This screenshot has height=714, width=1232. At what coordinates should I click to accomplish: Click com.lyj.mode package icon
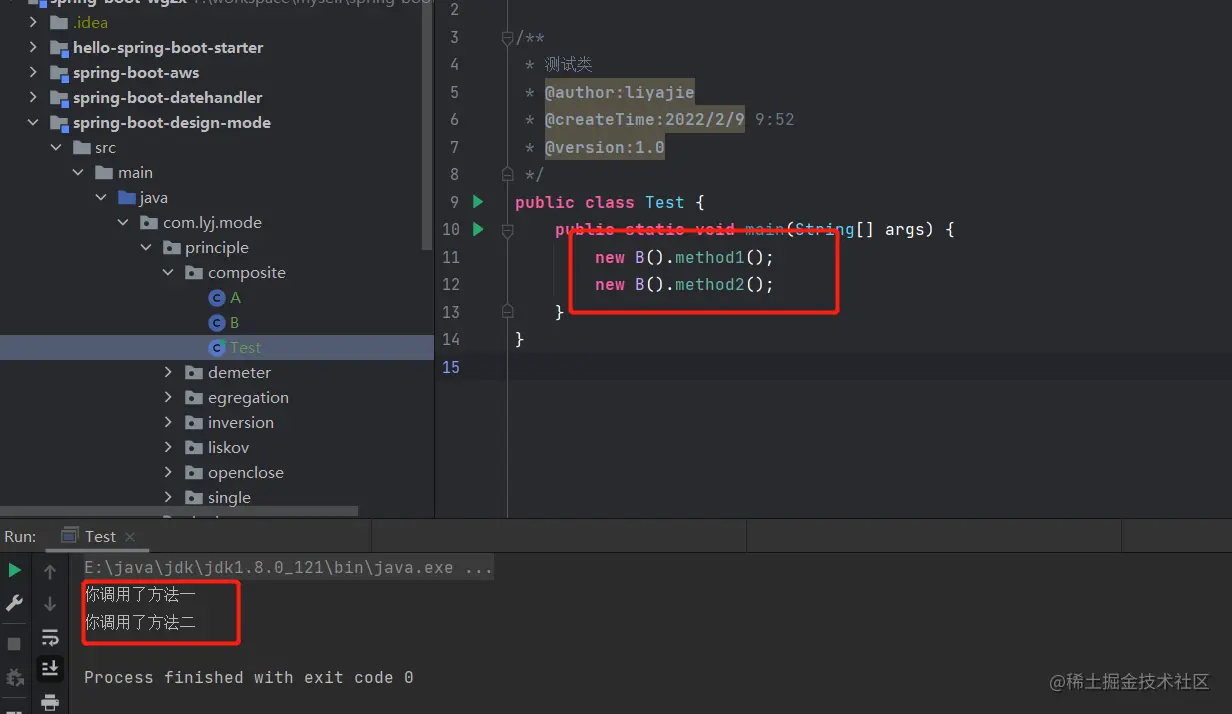[x=150, y=223]
